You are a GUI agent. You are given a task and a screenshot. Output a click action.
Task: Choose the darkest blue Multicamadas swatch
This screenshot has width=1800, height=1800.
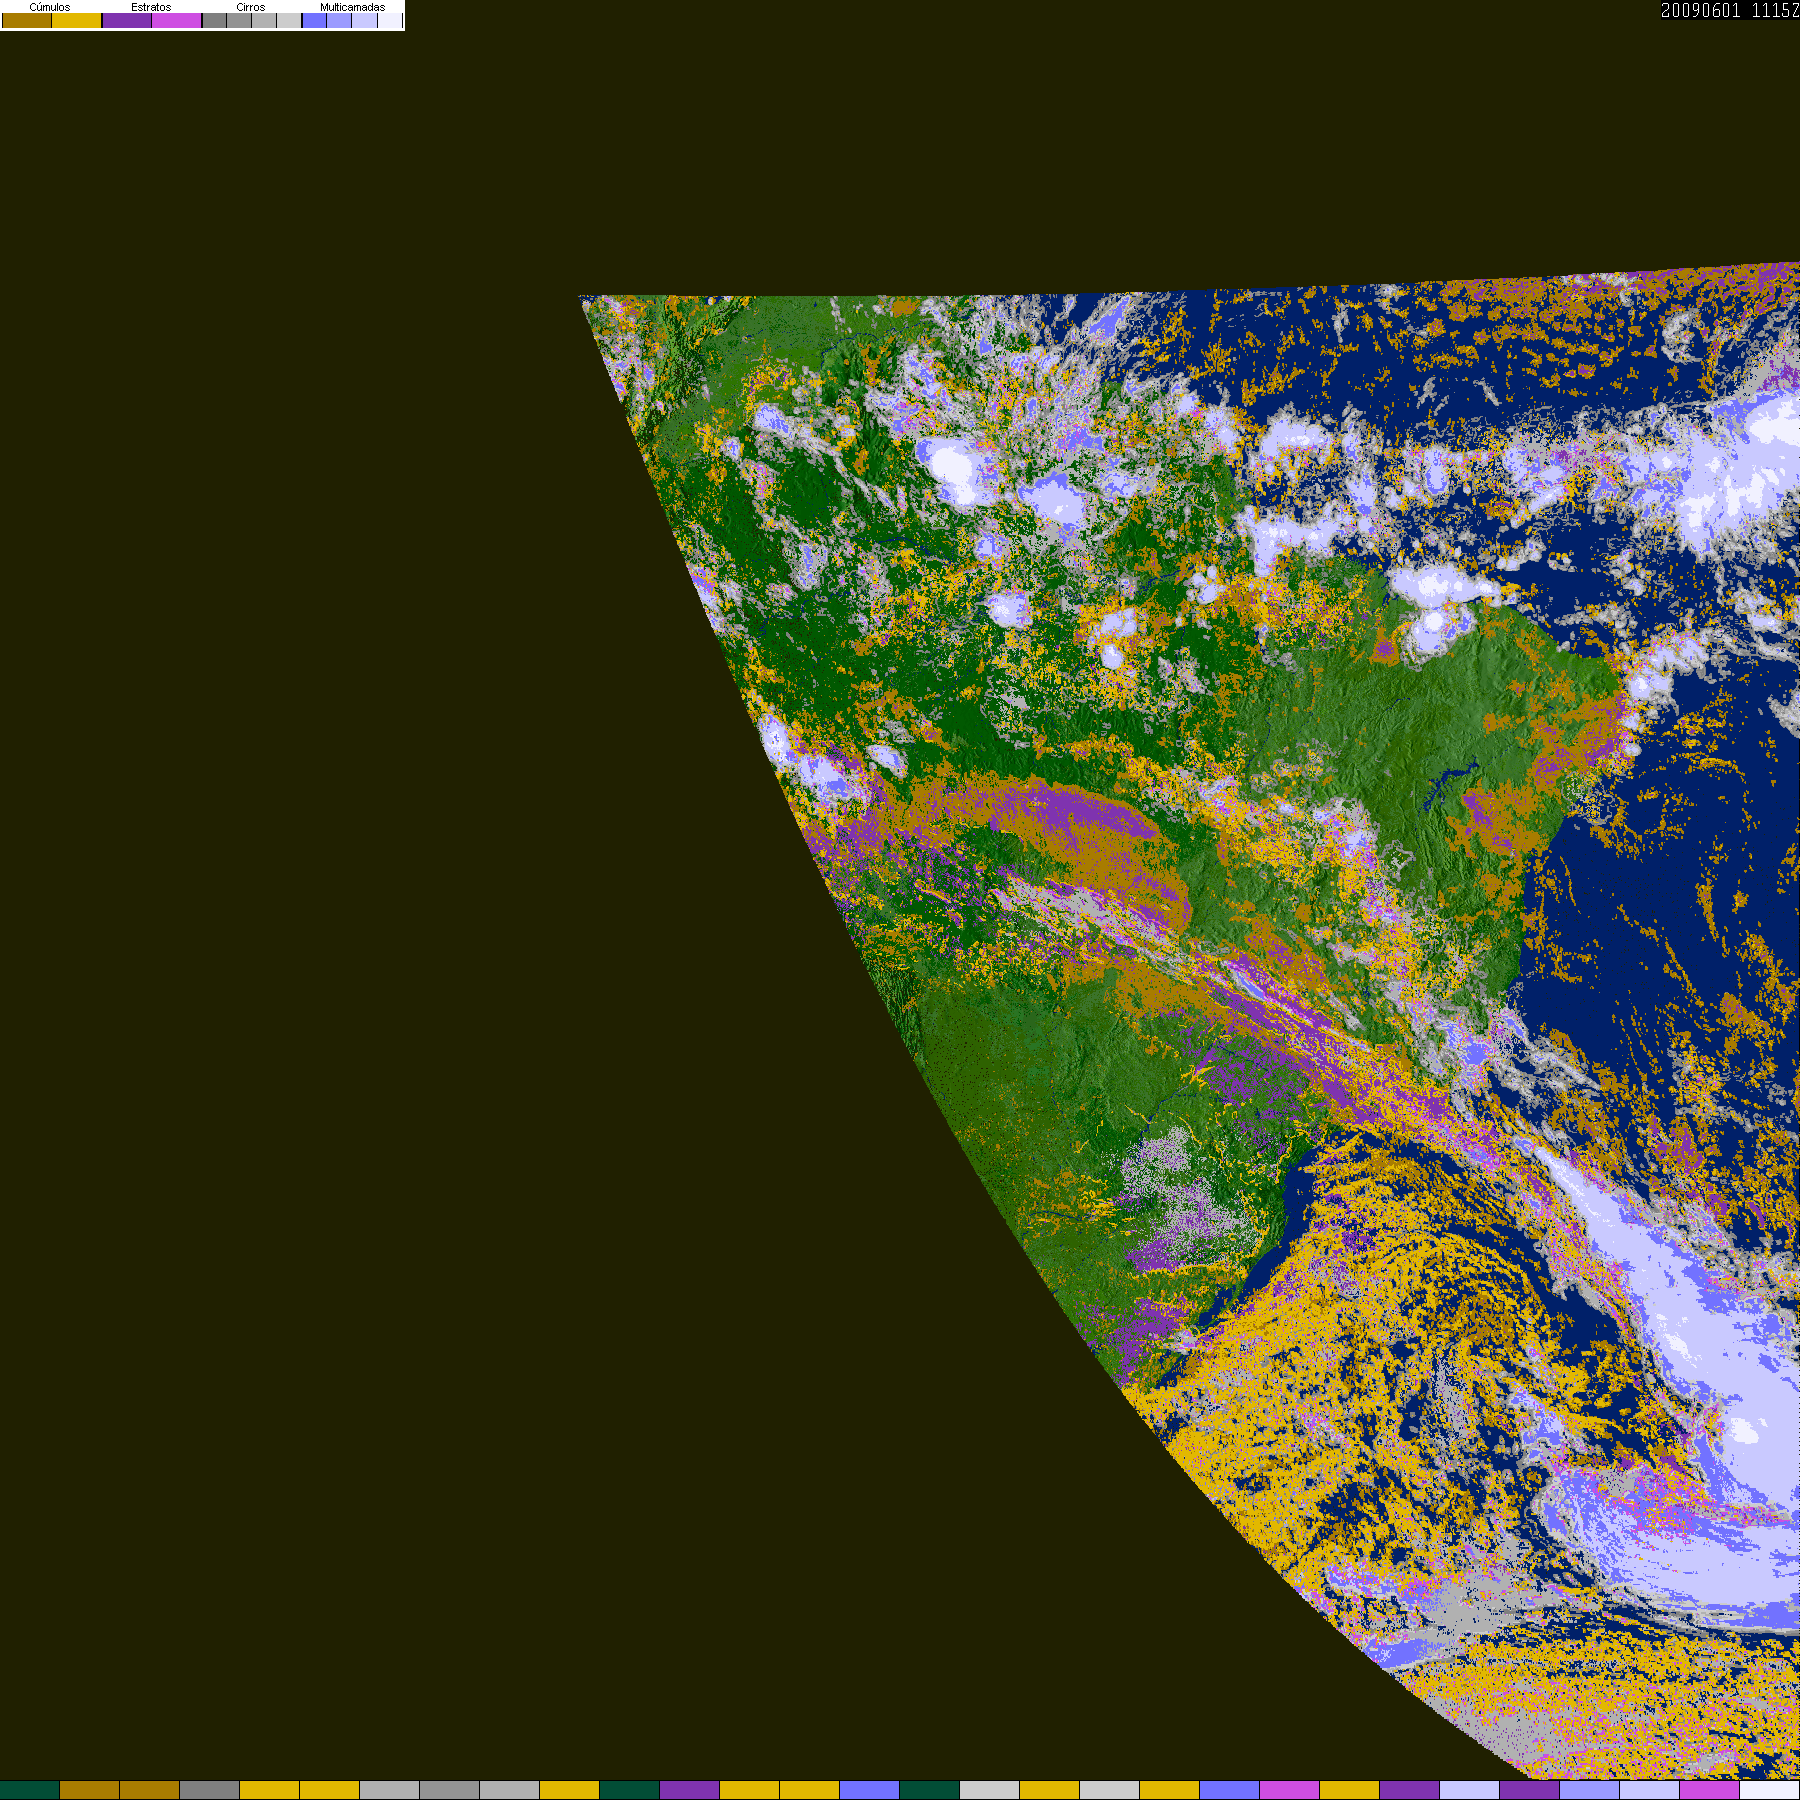pyautogui.click(x=314, y=20)
